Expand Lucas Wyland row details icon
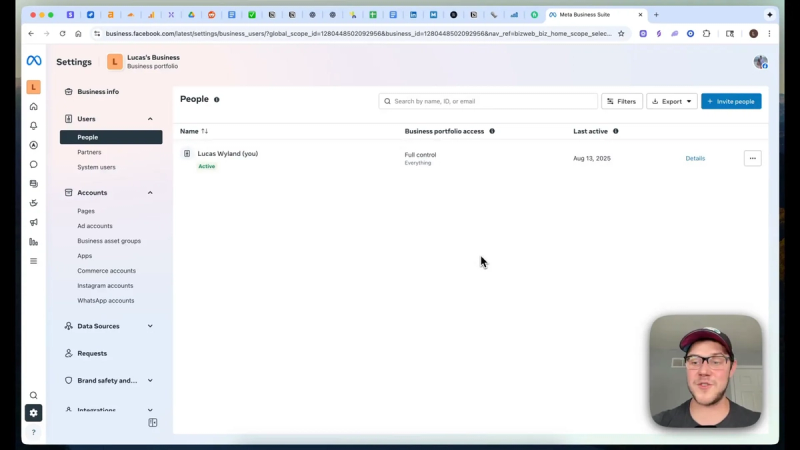This screenshot has width=800, height=450. (187, 154)
